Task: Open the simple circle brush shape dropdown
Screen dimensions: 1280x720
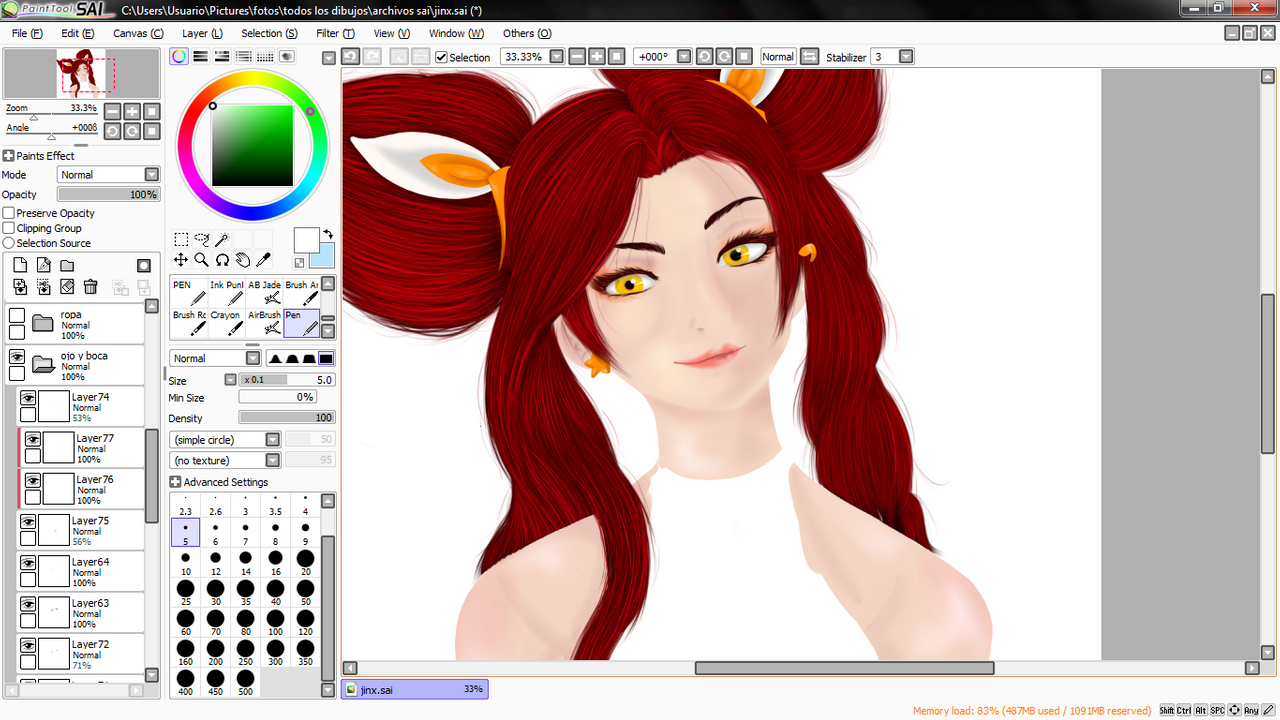Action: (226, 440)
